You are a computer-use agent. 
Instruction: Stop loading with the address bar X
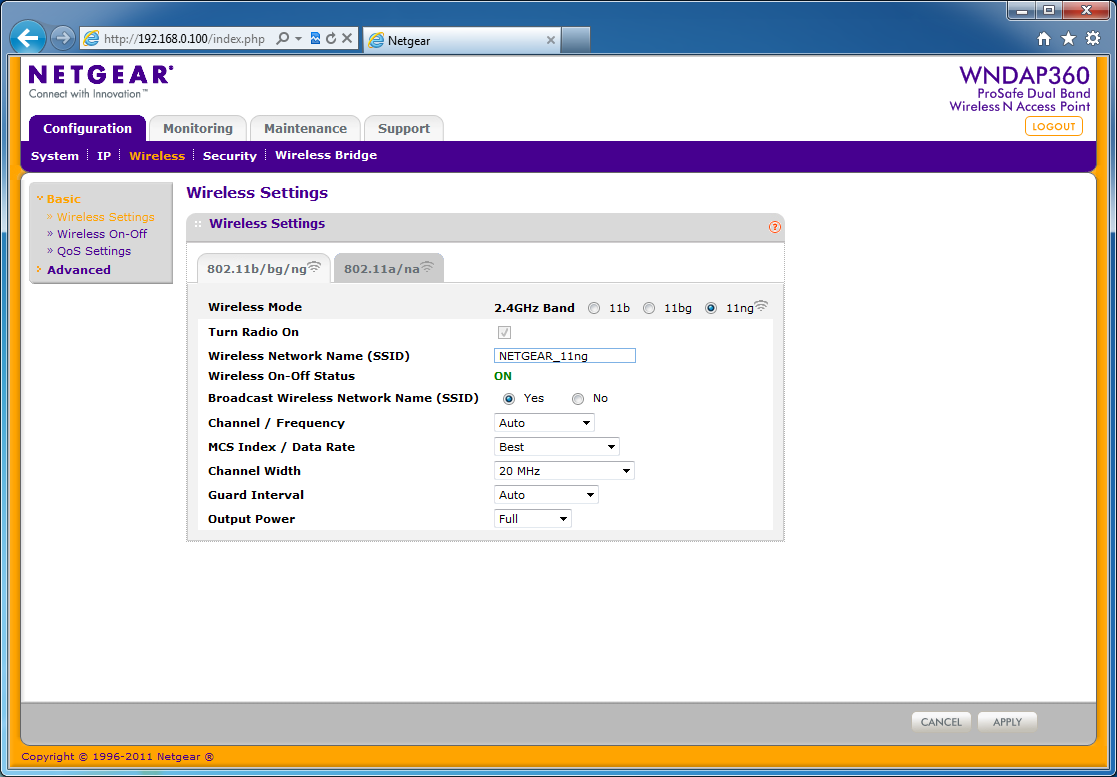[347, 38]
